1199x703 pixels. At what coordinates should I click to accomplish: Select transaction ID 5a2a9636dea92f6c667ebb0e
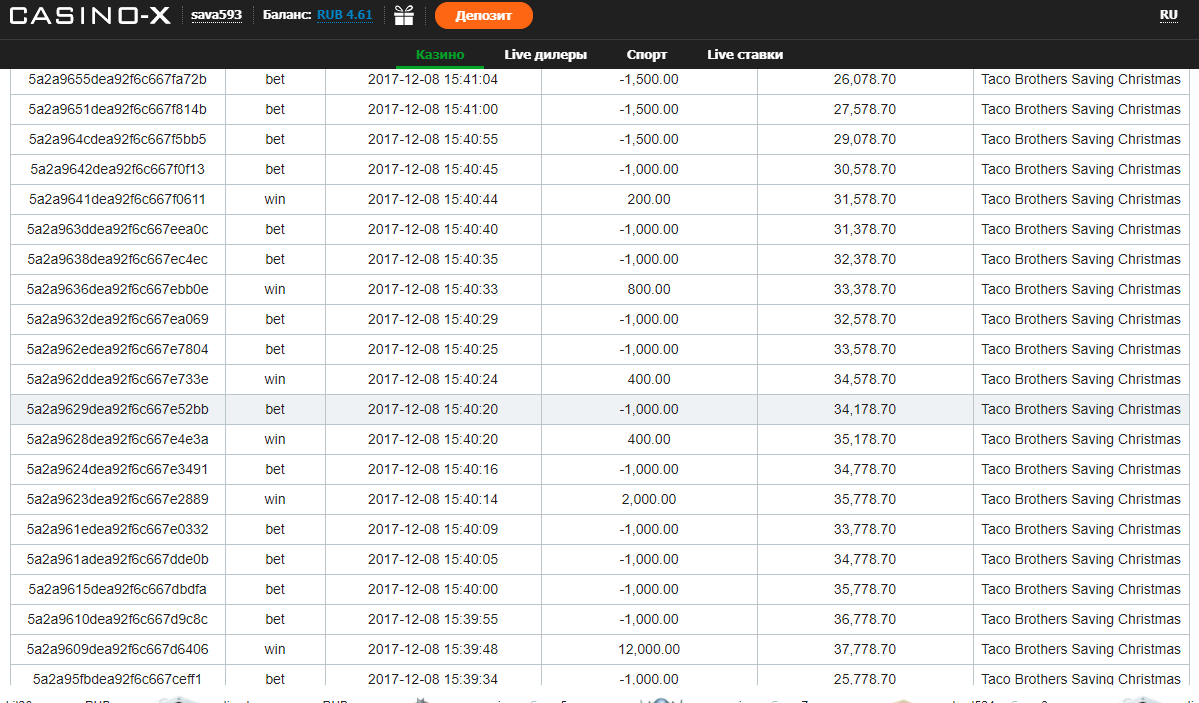coord(118,289)
